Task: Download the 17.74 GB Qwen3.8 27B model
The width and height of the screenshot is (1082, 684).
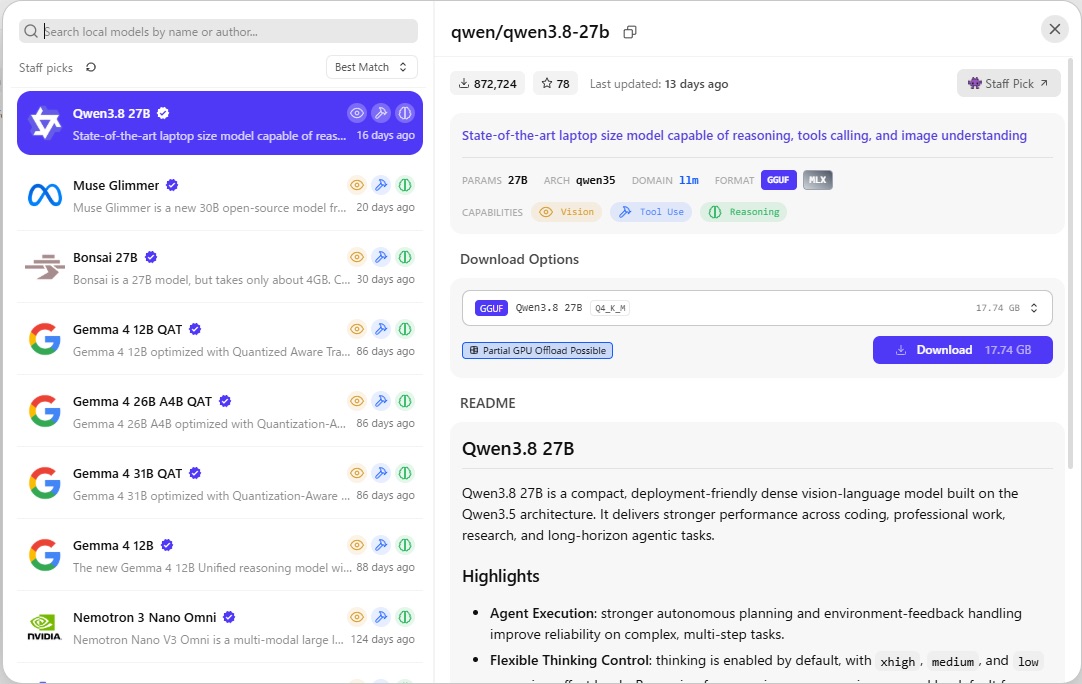Action: [963, 350]
